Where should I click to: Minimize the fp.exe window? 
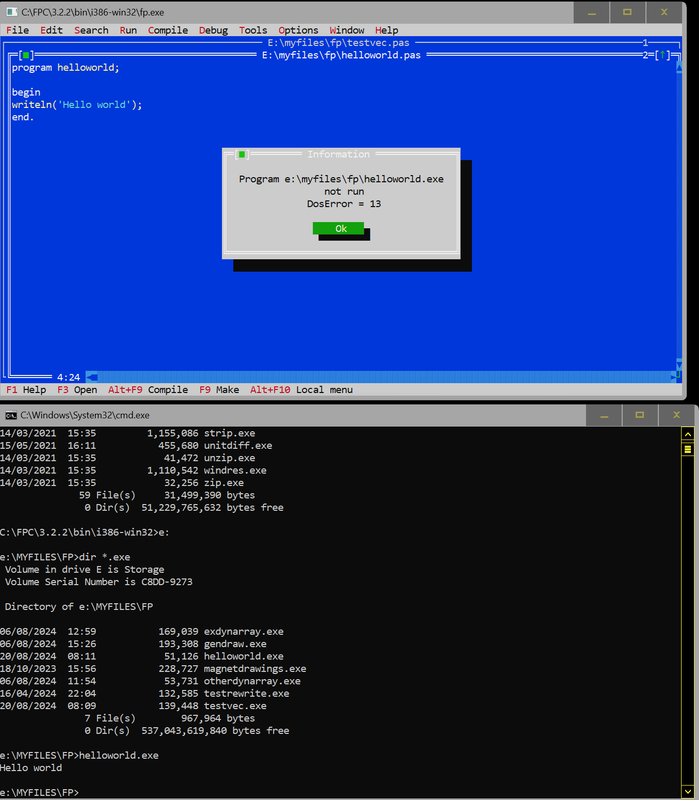pos(591,12)
